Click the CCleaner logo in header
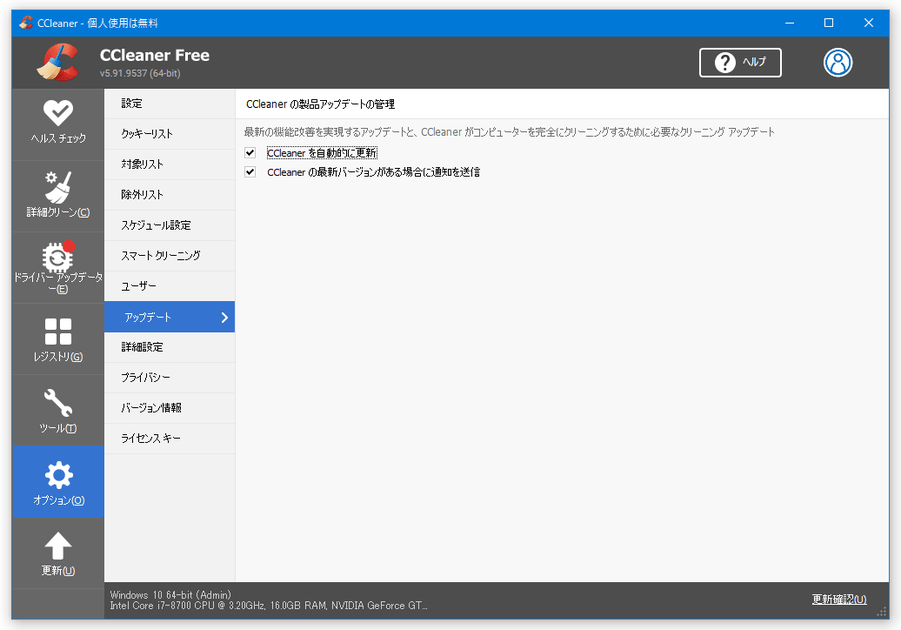Screen dimensions: 901x630 [58, 62]
